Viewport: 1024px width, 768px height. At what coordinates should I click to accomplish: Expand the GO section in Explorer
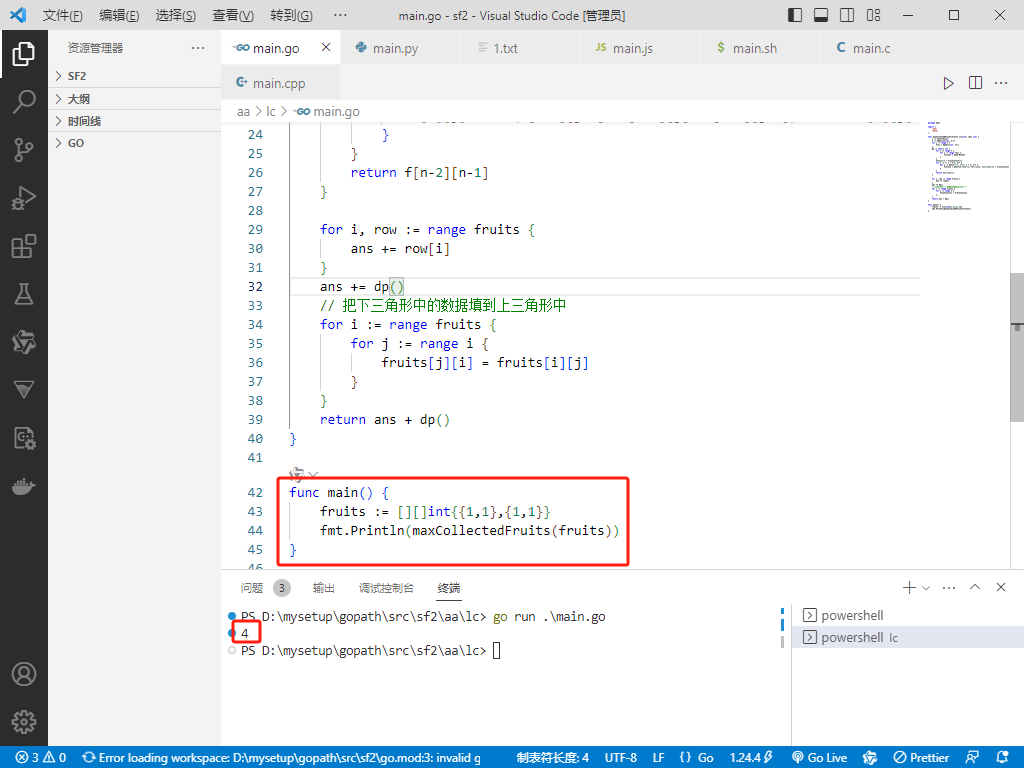point(135,143)
